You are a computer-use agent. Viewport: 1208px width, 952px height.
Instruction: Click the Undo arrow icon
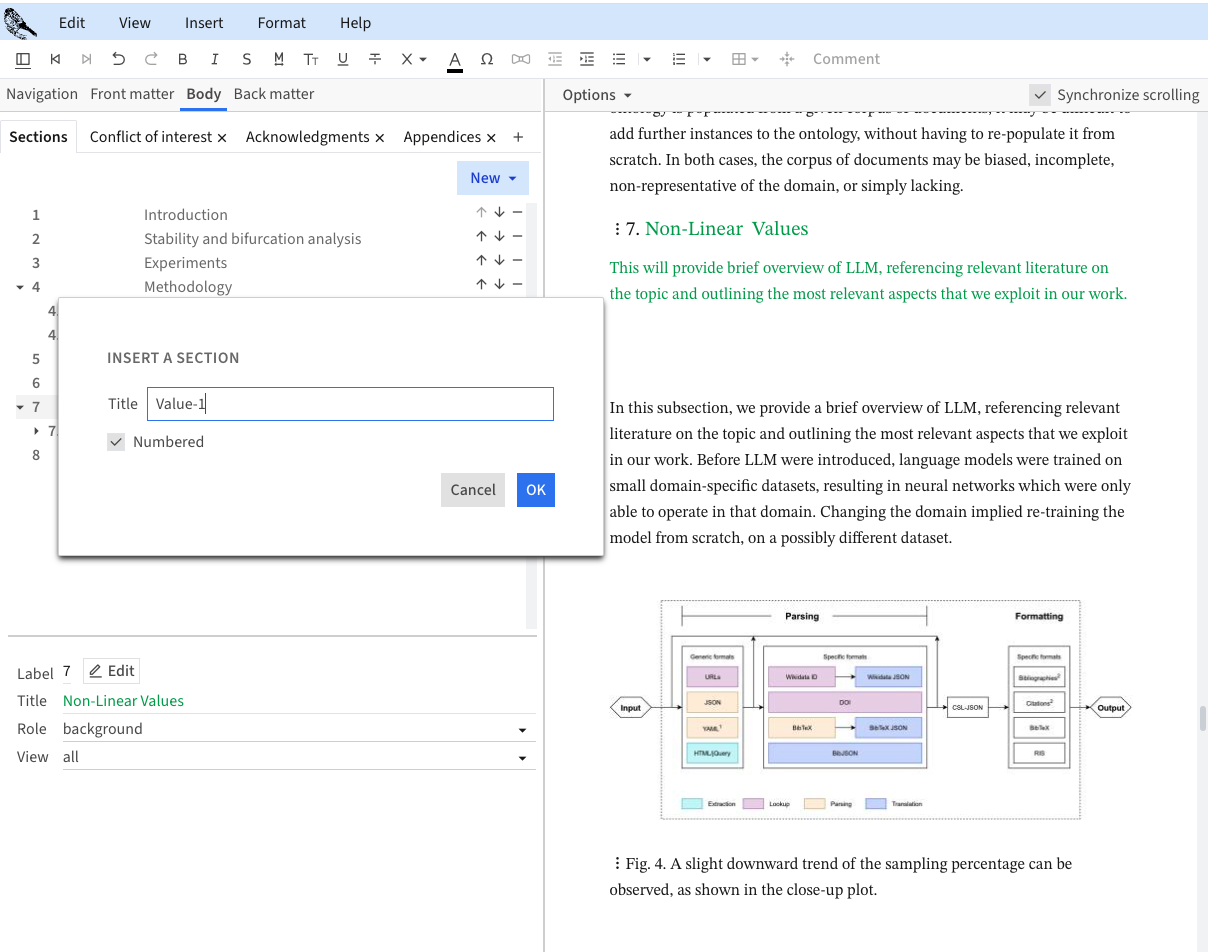tap(119, 59)
